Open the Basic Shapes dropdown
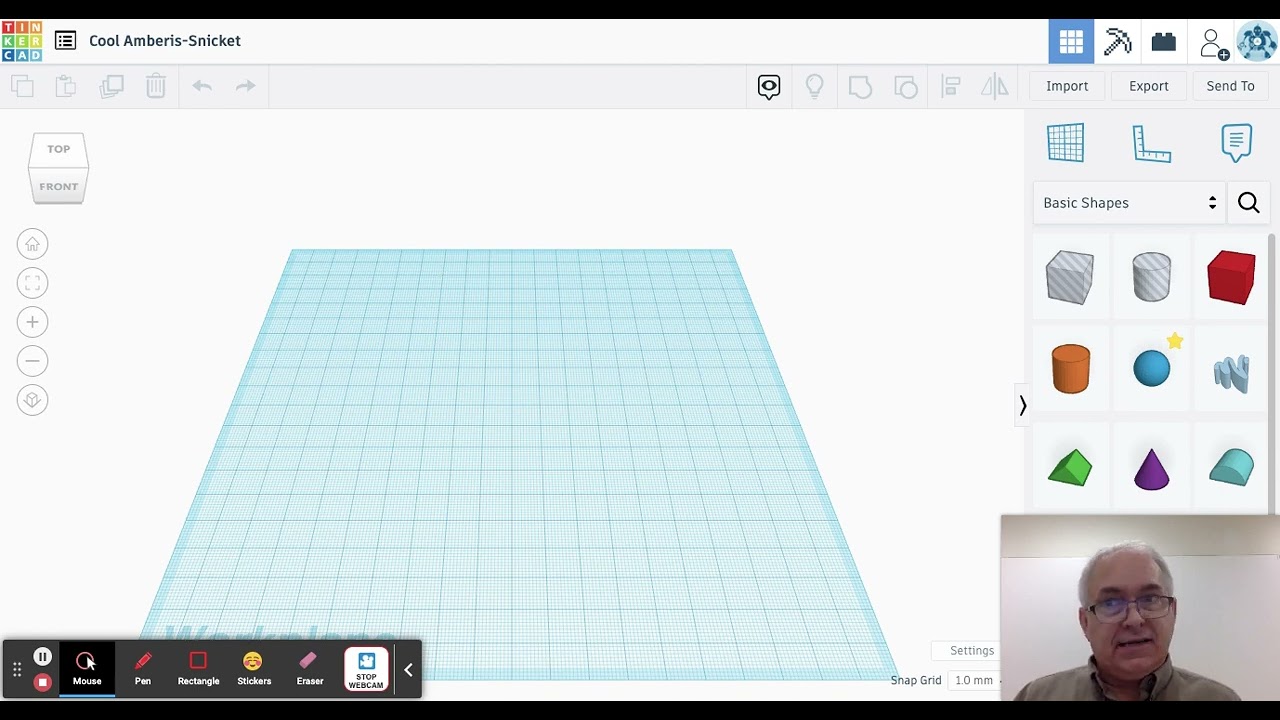Viewport: 1280px width, 720px height. click(1129, 203)
